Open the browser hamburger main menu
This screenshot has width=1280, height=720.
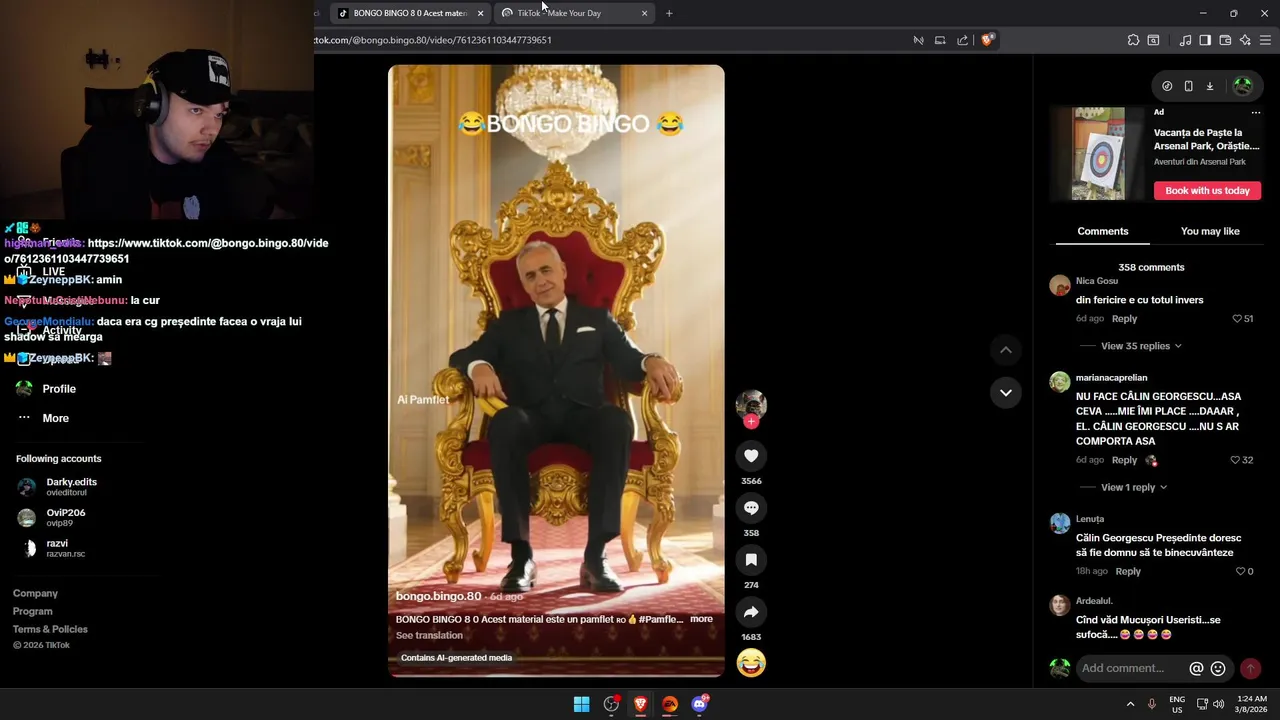(x=1266, y=40)
